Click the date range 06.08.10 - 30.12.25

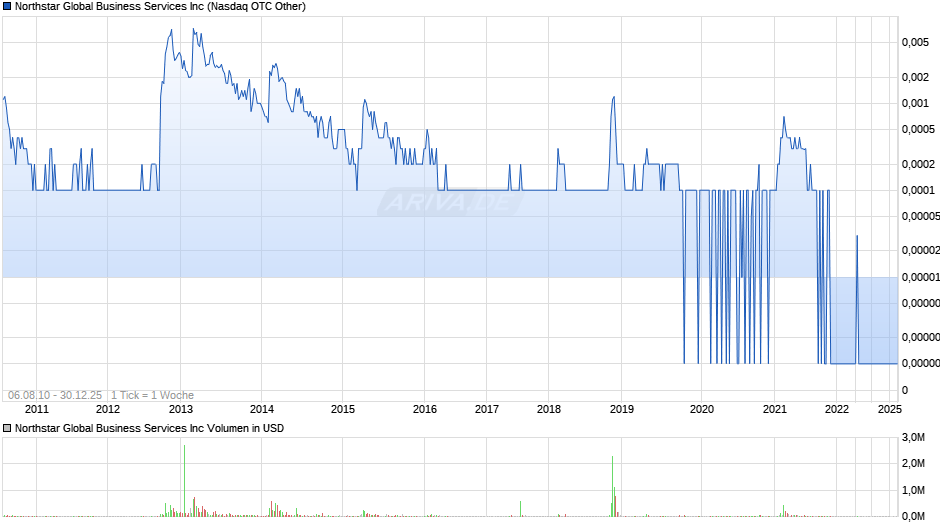(x=55, y=395)
